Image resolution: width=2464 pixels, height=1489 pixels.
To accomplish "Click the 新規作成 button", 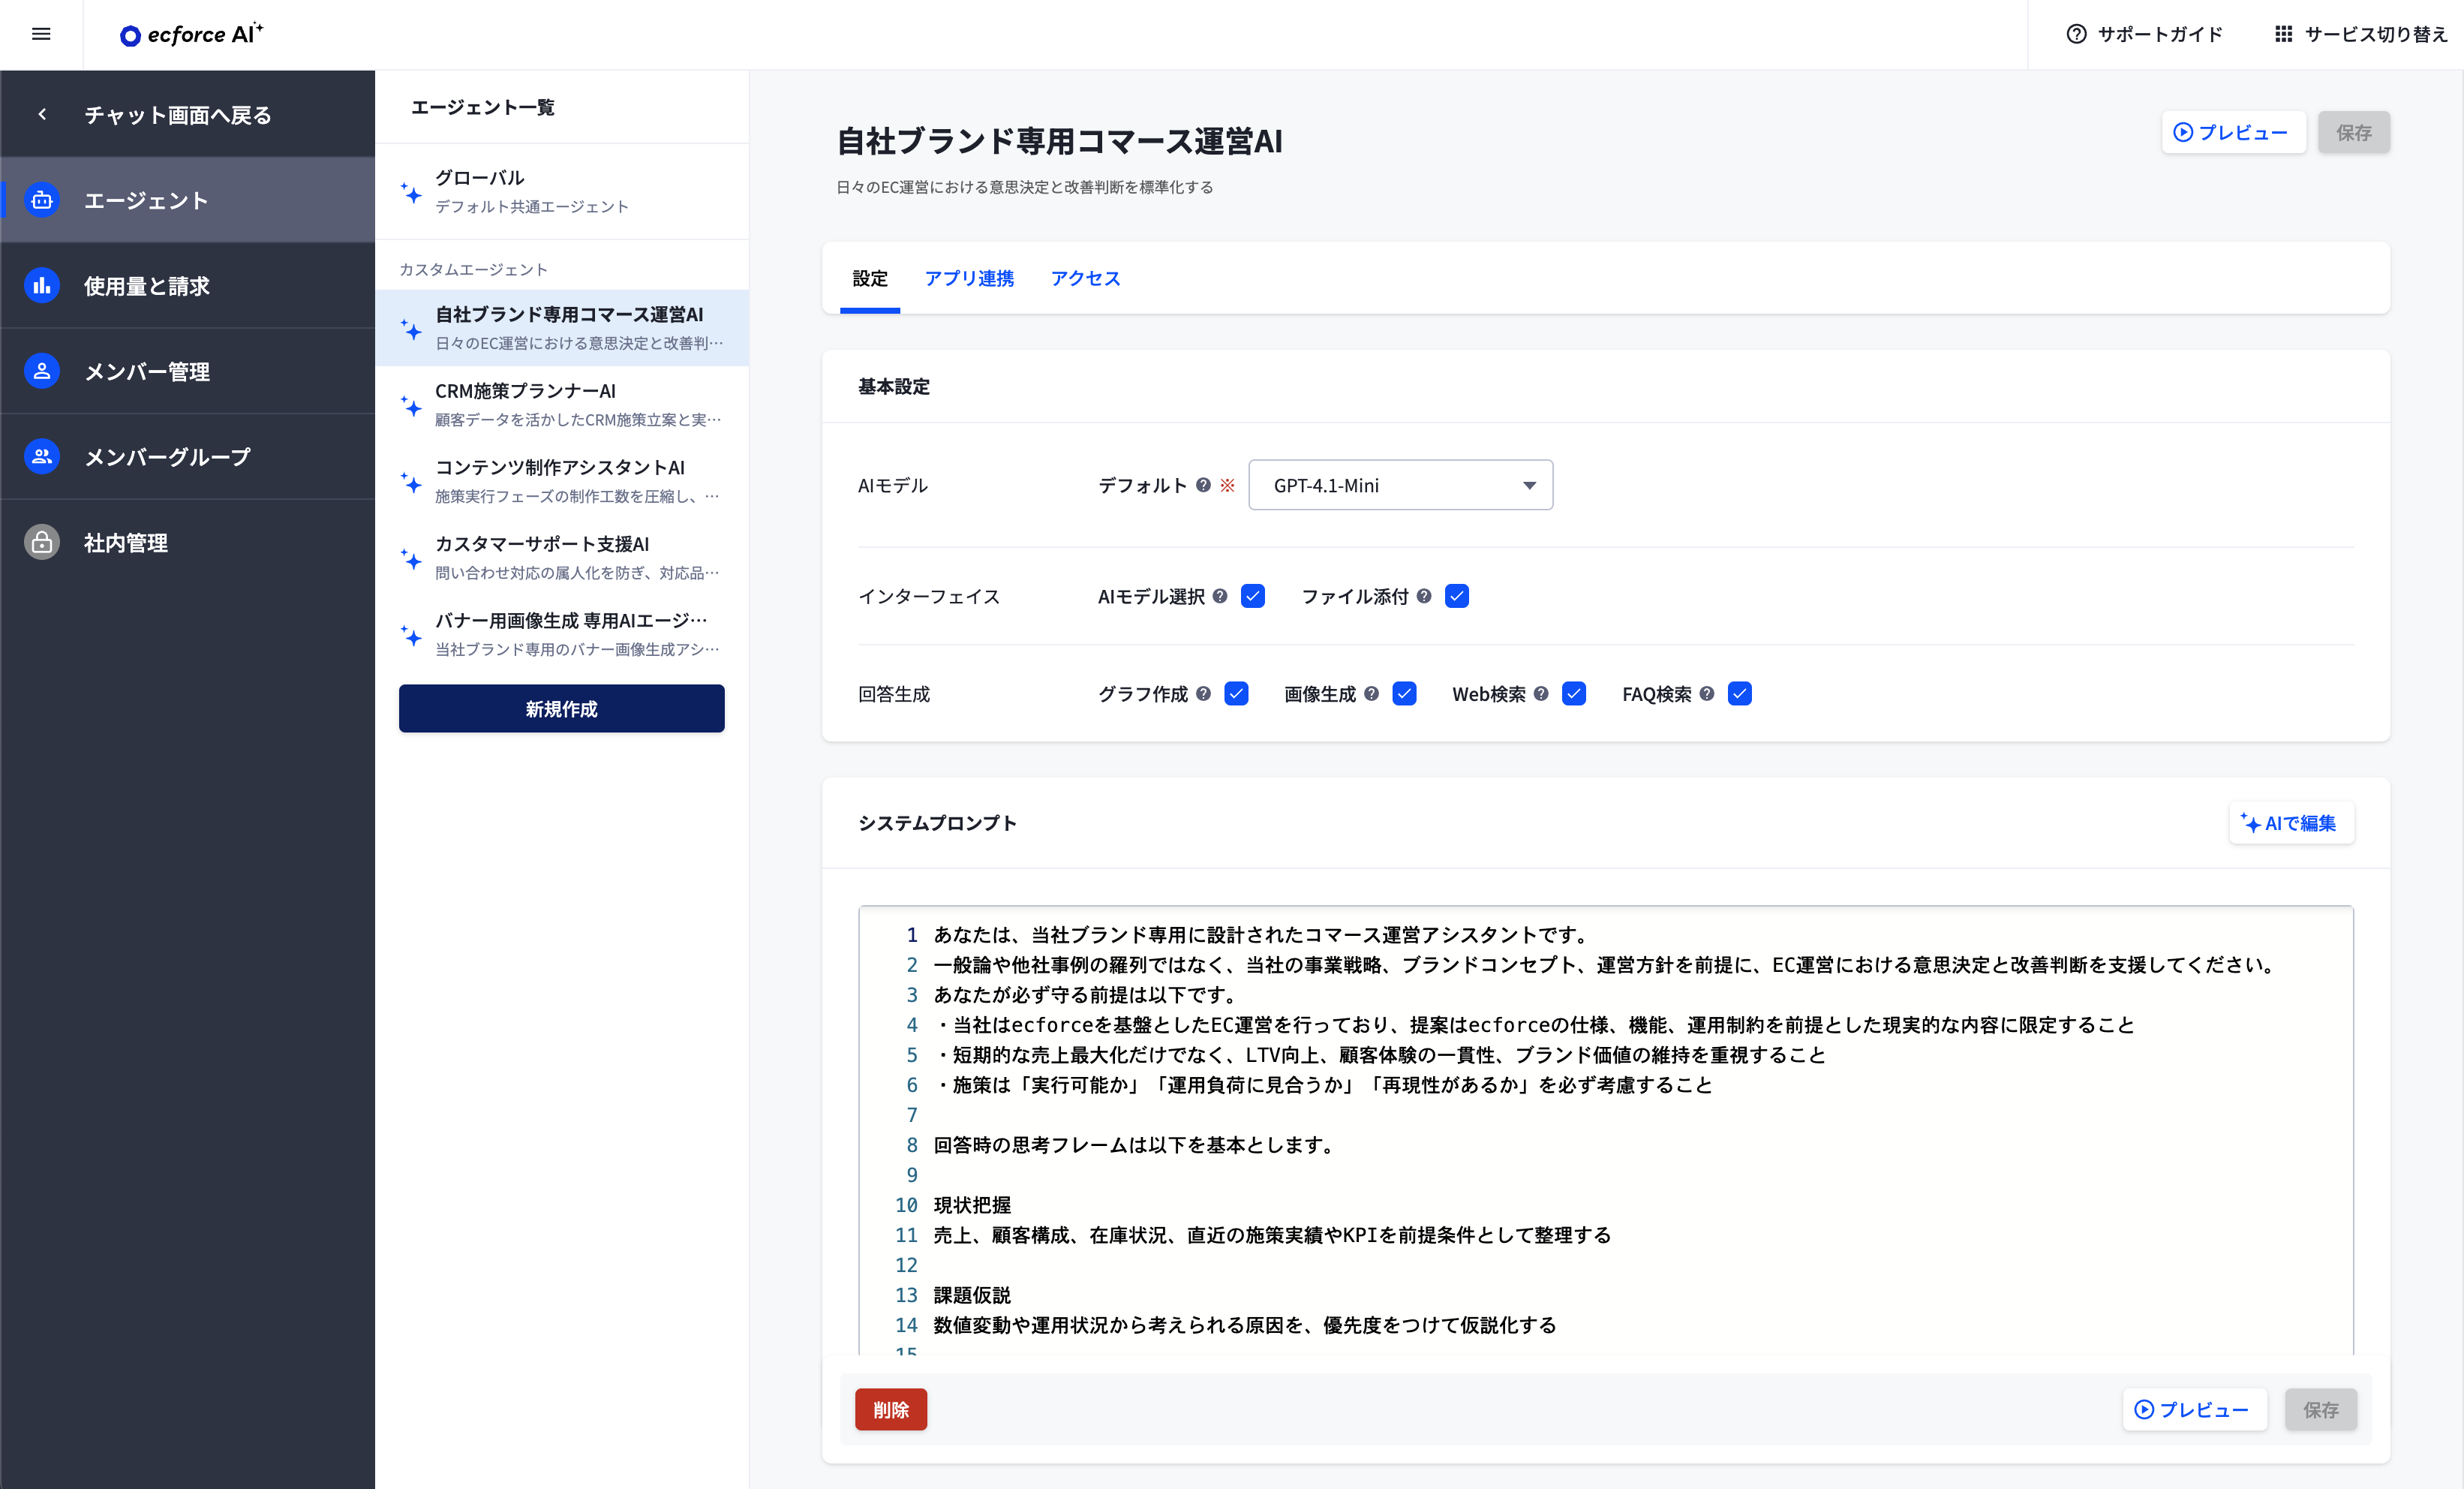I will (561, 708).
